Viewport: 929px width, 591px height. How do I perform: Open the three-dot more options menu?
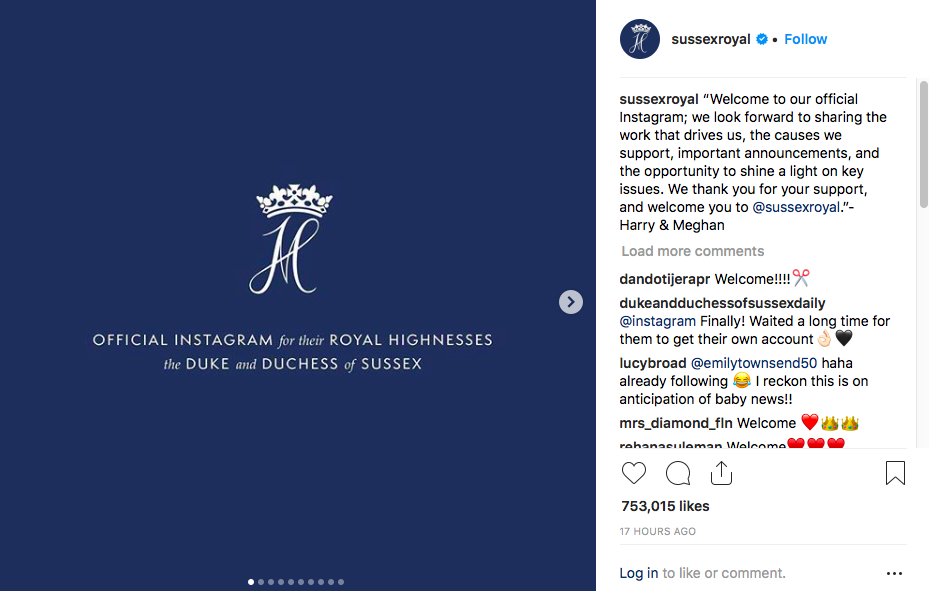click(x=894, y=573)
